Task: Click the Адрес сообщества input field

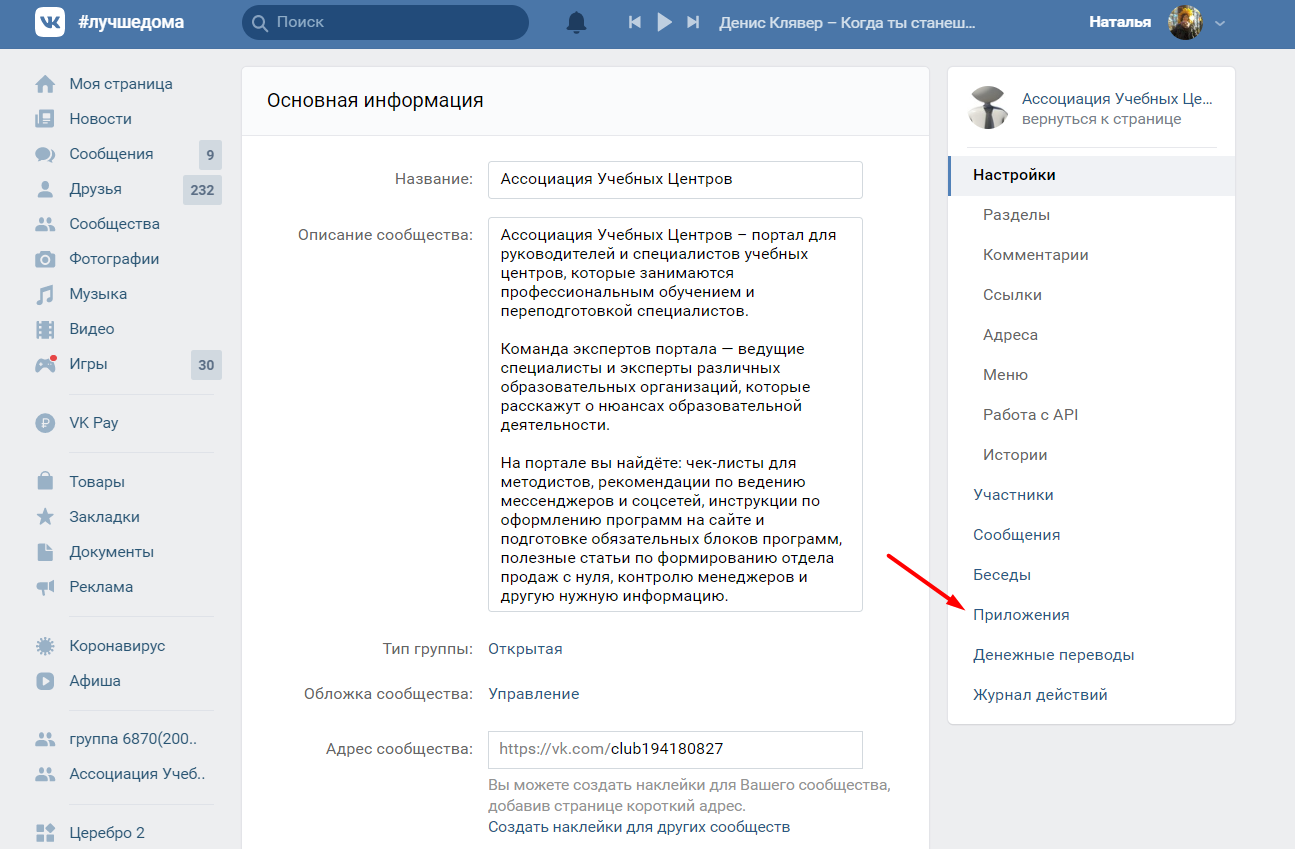Action: tap(675, 749)
